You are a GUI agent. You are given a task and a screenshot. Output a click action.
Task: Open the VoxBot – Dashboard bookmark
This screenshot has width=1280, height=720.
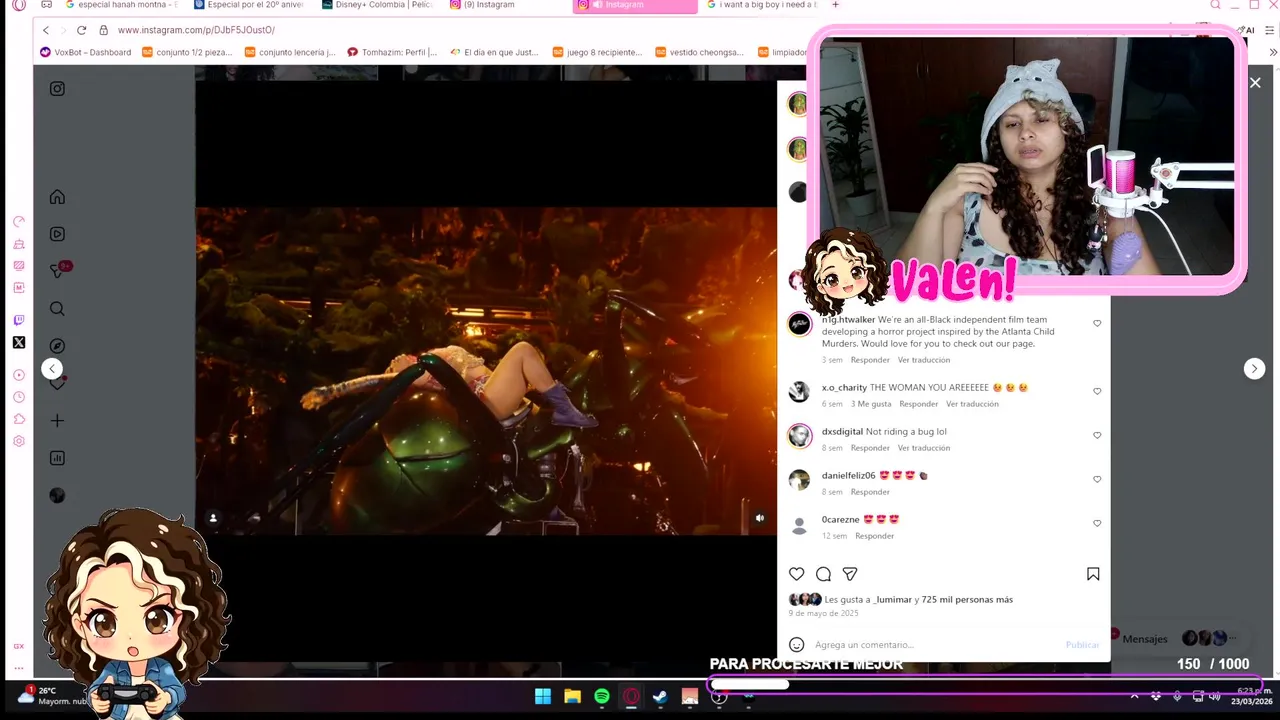(85, 52)
